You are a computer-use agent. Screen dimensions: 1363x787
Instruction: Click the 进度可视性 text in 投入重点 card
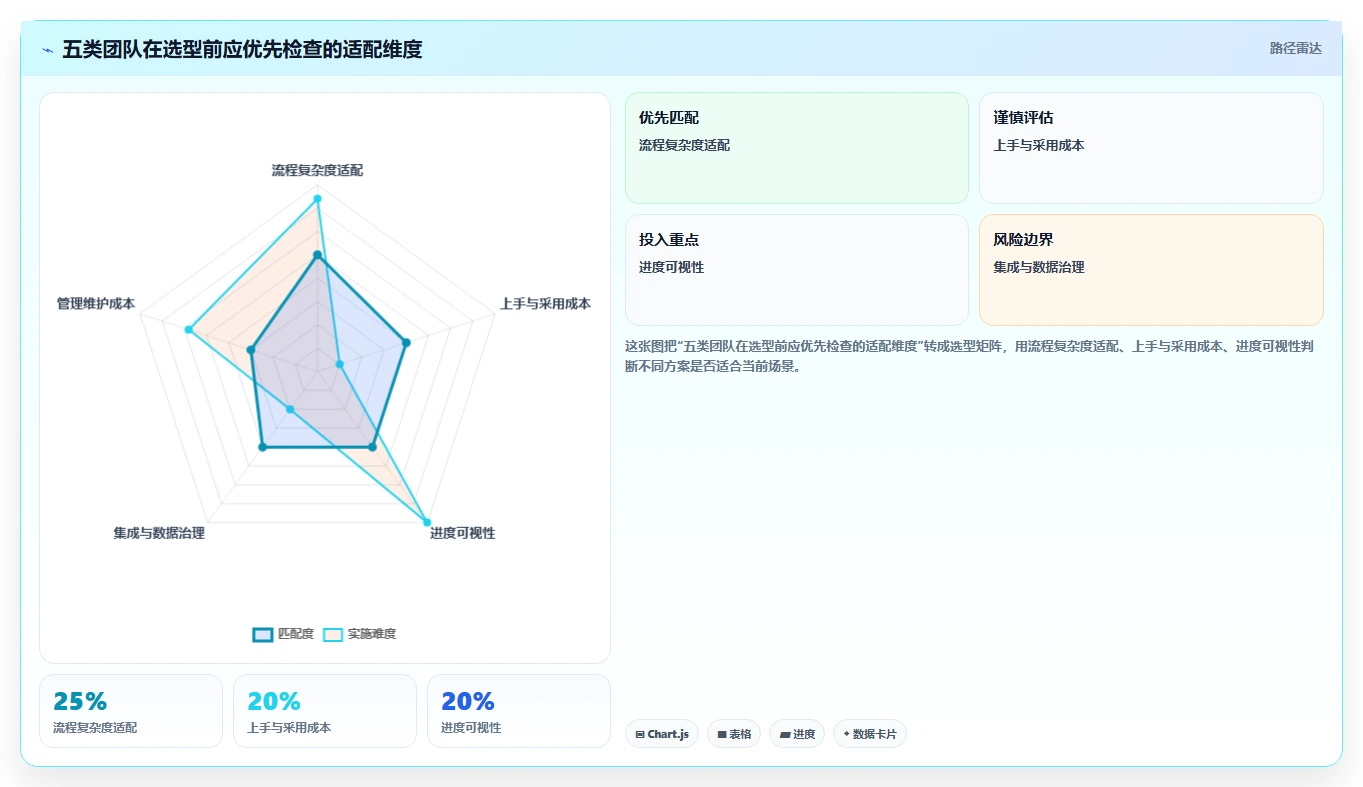click(672, 268)
